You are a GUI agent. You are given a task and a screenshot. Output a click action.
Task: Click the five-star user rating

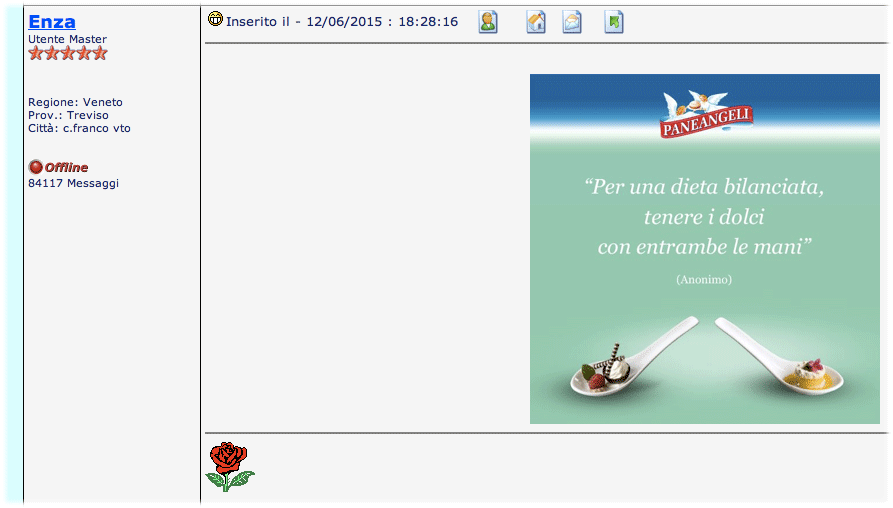[68, 54]
